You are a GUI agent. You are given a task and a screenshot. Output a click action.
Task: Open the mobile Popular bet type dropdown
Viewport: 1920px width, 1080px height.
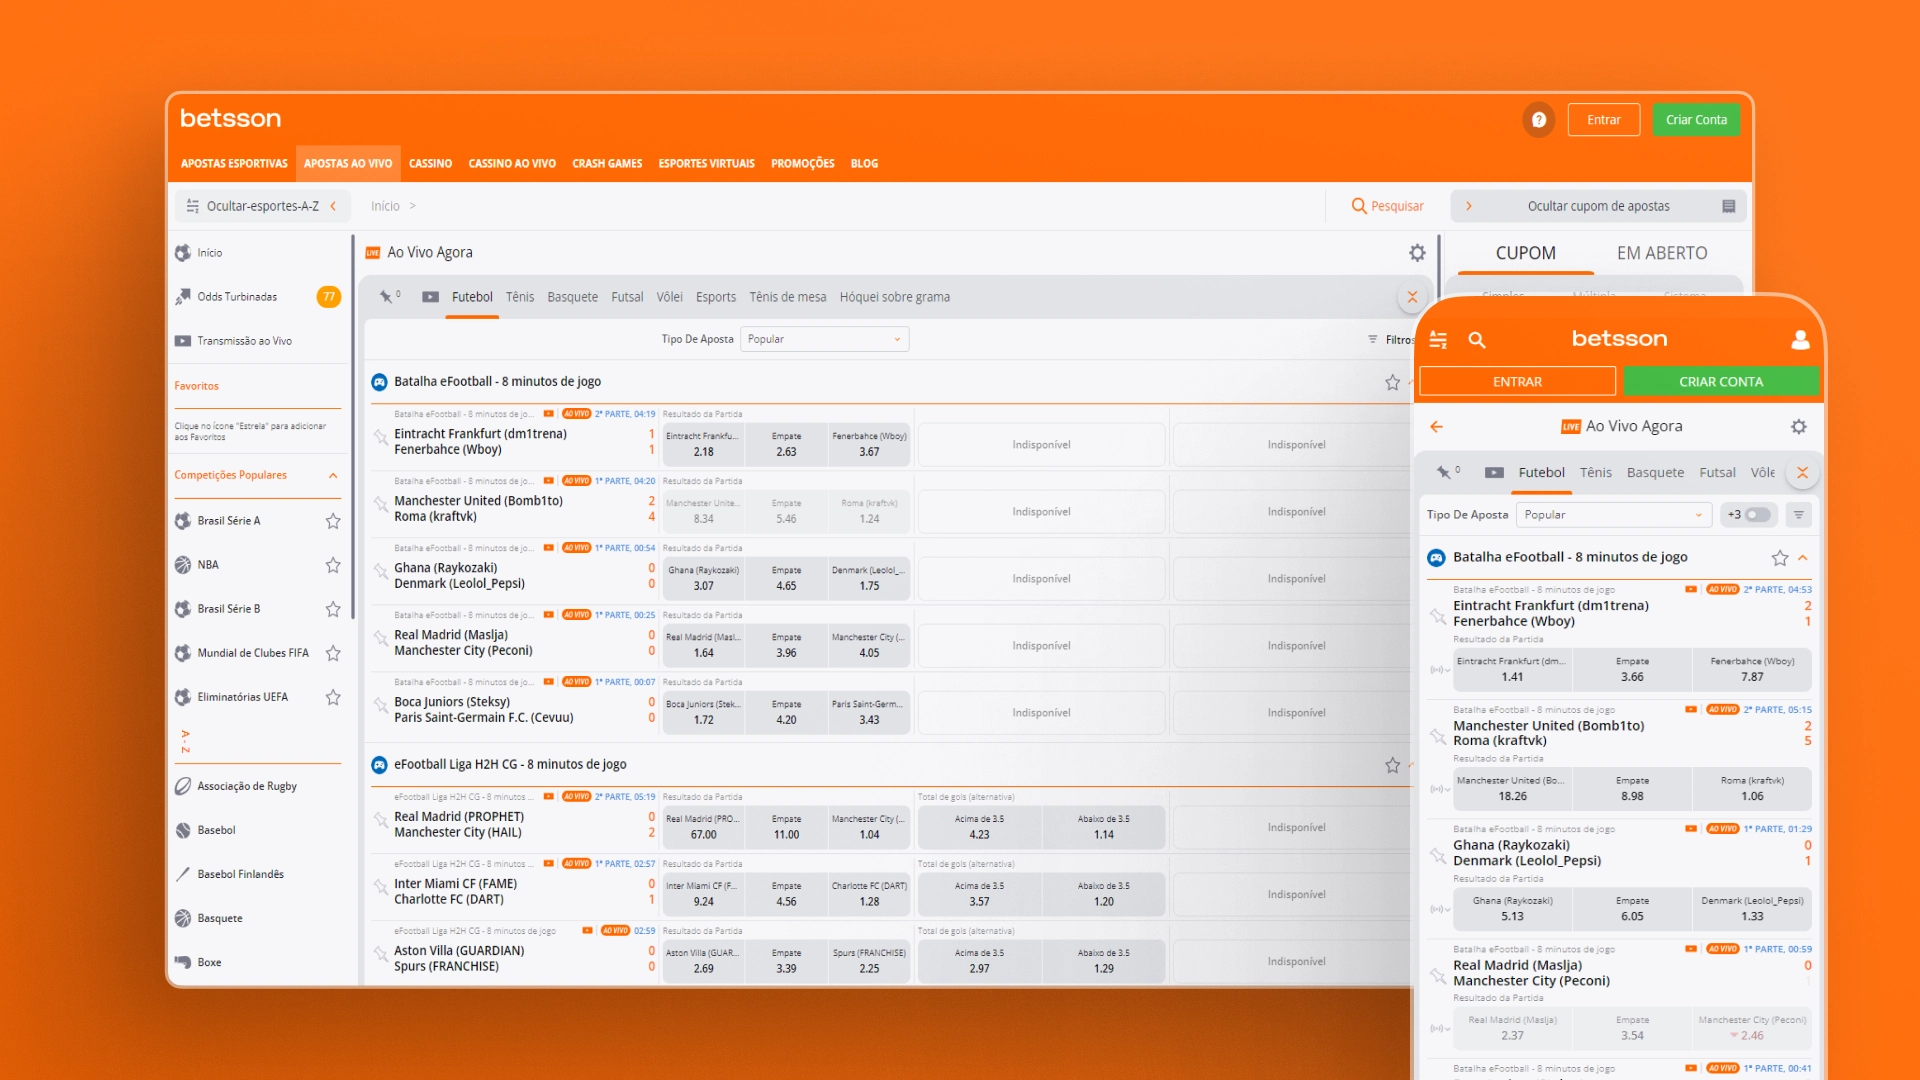(1613, 515)
